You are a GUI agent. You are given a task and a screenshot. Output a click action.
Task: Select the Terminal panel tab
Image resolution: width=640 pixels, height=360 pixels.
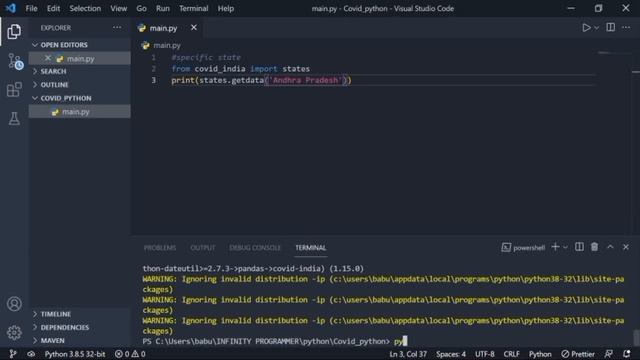(311, 248)
